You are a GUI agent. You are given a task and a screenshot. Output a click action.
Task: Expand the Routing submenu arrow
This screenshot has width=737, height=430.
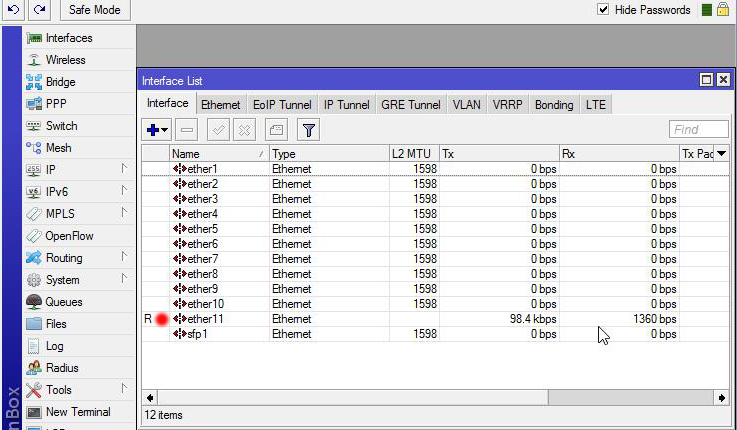(124, 256)
